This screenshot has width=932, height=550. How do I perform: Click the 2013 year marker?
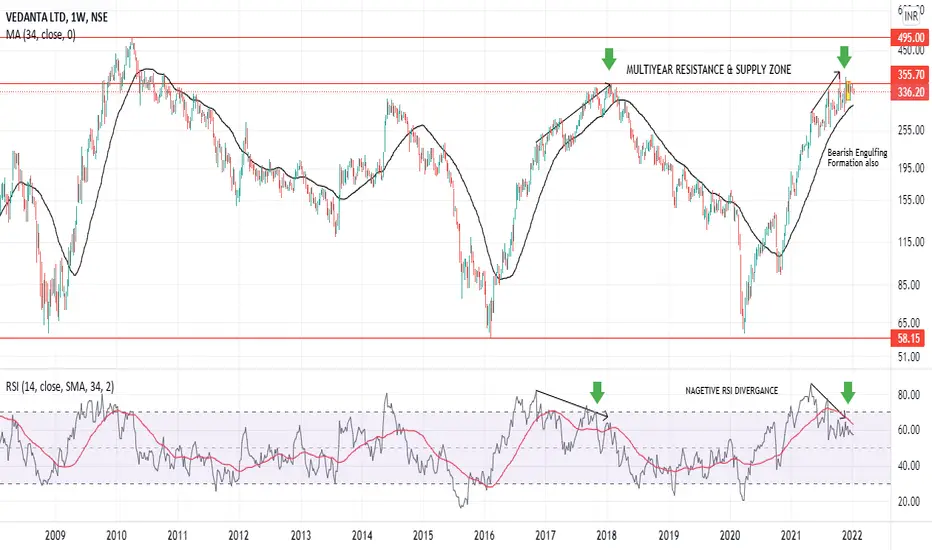coord(301,536)
